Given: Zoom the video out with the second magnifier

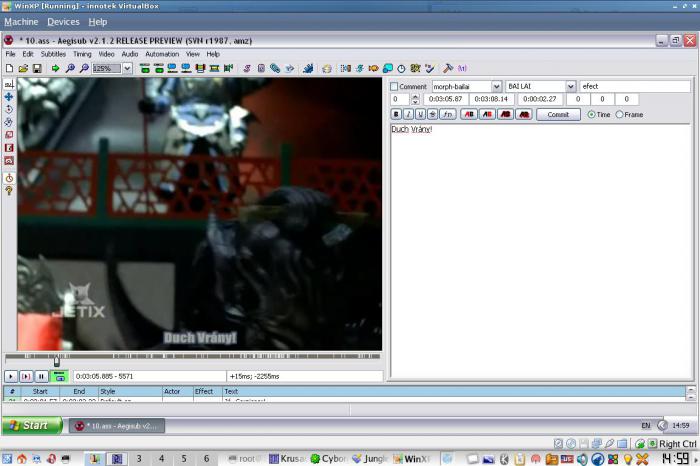Looking at the screenshot, I should [84, 68].
